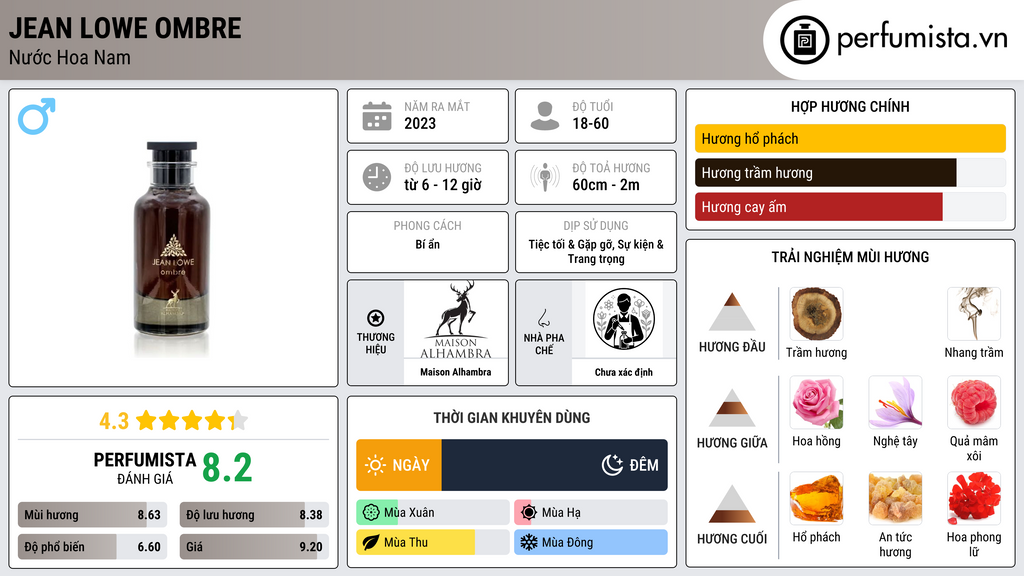Click the person icon beside Độ tuổi
This screenshot has height=576, width=1024.
545,116
